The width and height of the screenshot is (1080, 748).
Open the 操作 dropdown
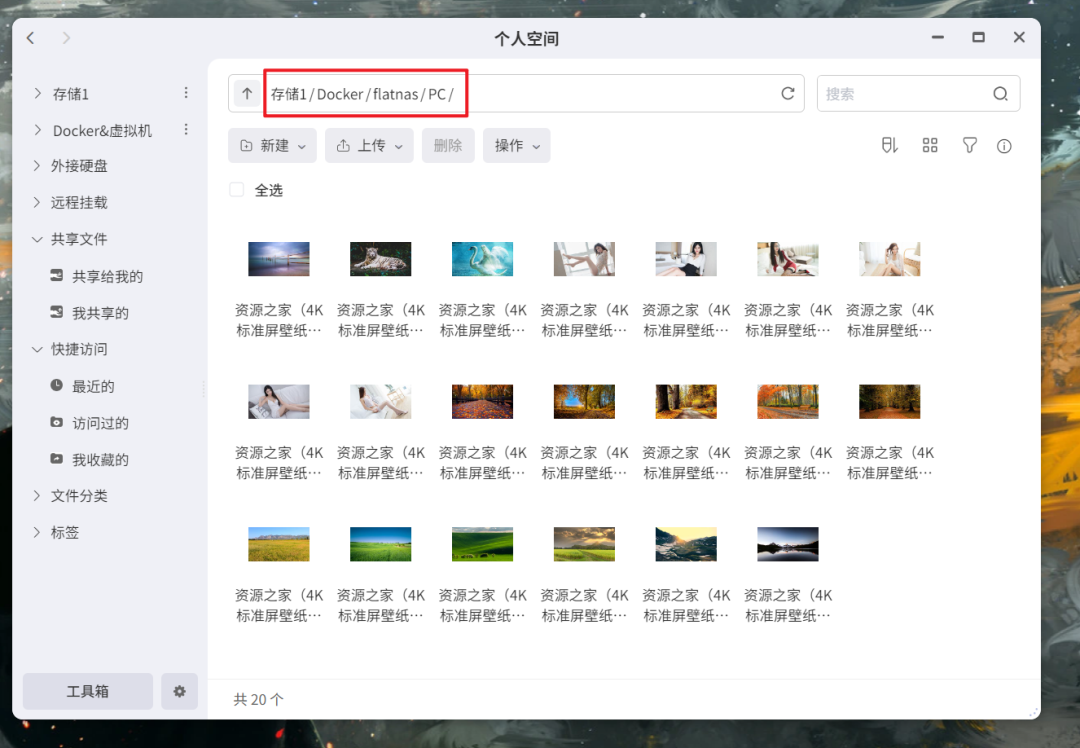tap(517, 145)
